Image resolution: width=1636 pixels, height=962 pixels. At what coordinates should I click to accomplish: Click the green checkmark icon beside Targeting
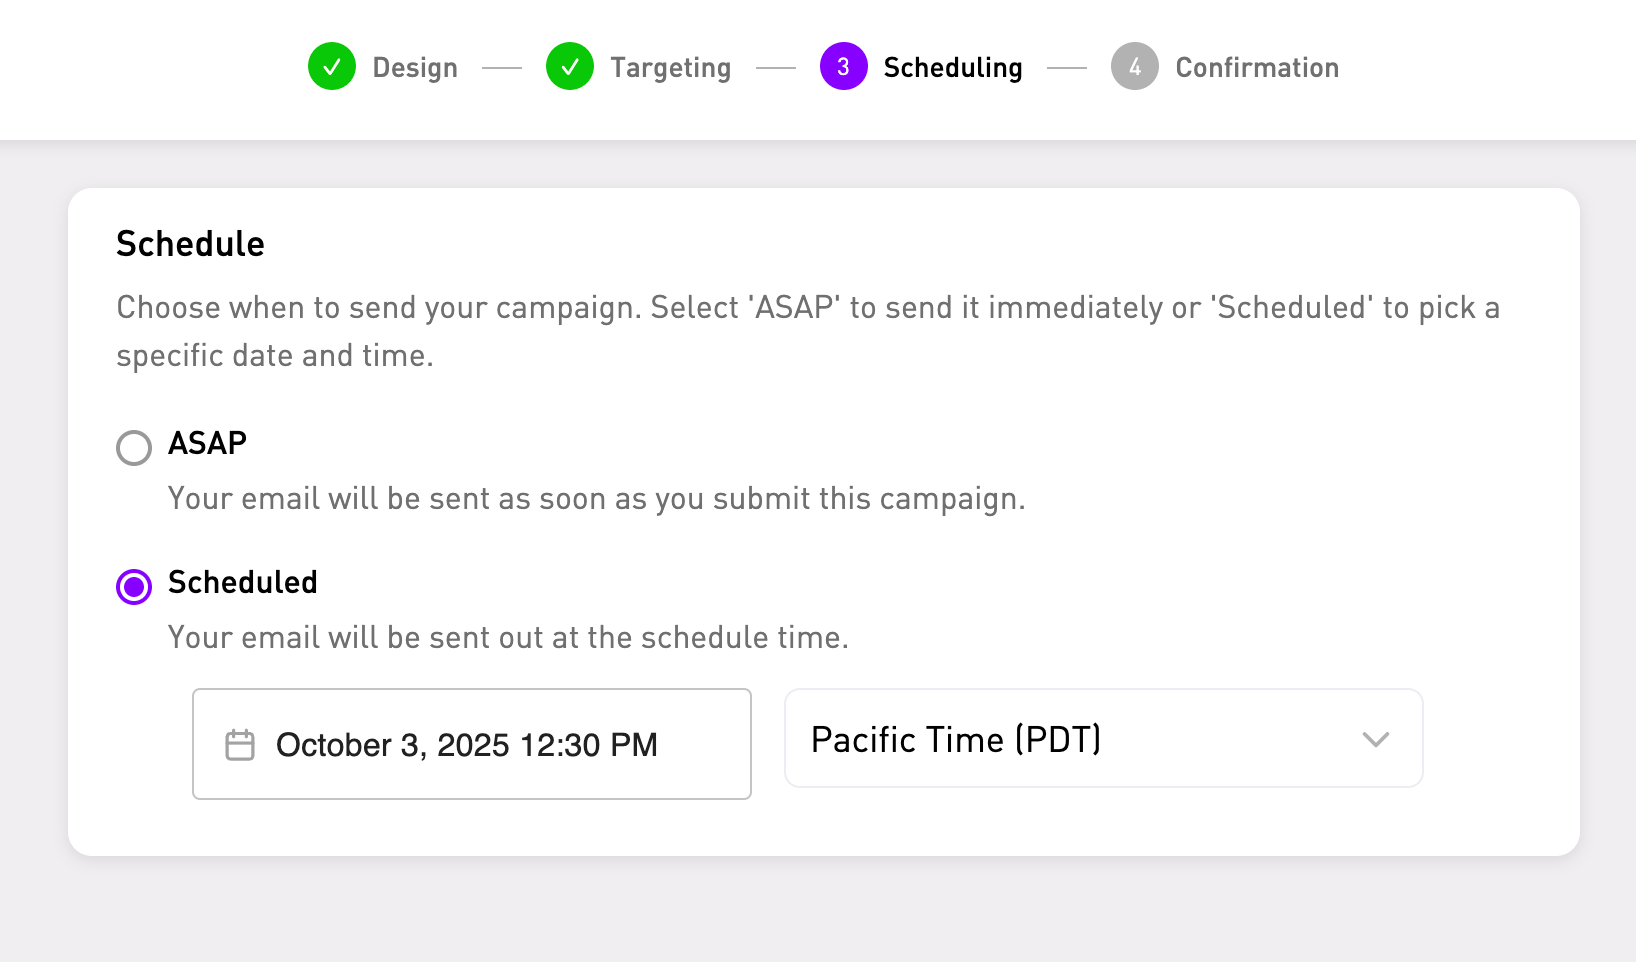[570, 67]
